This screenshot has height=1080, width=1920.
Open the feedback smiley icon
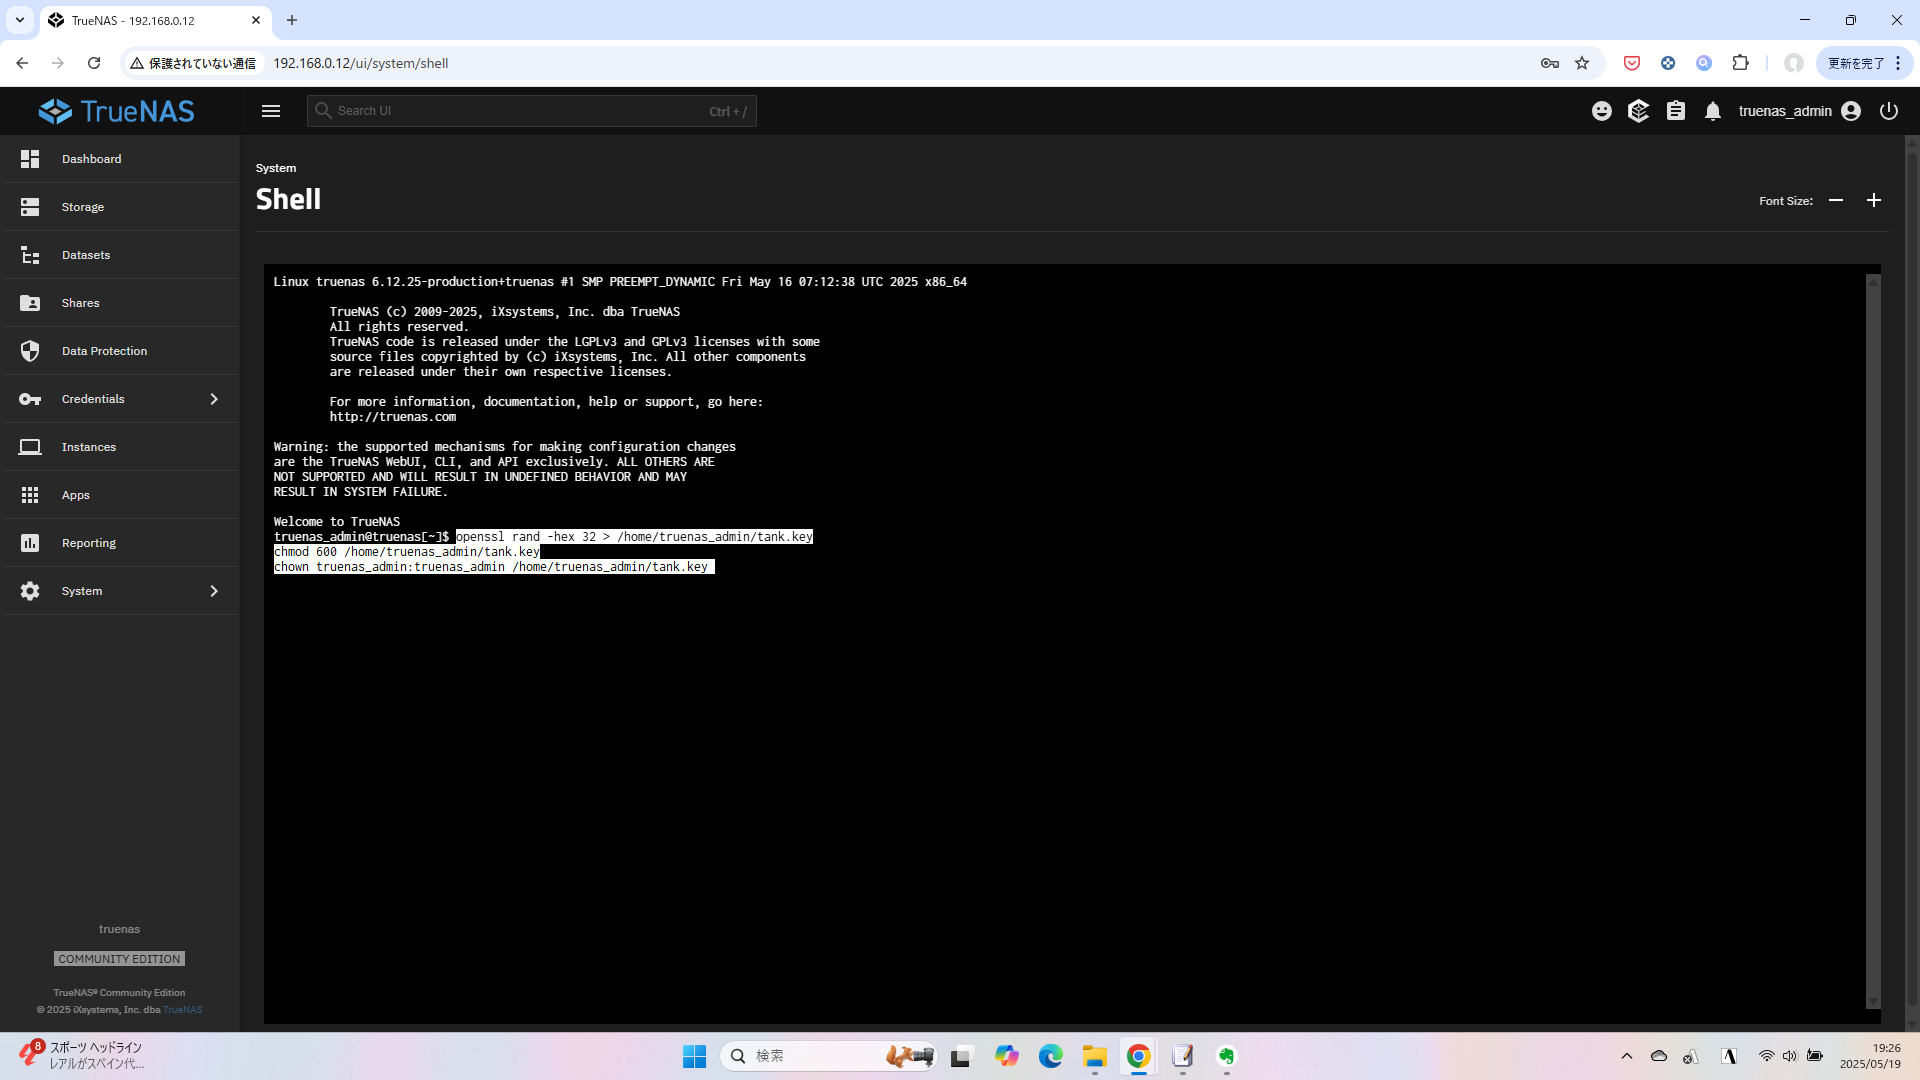coord(1602,111)
